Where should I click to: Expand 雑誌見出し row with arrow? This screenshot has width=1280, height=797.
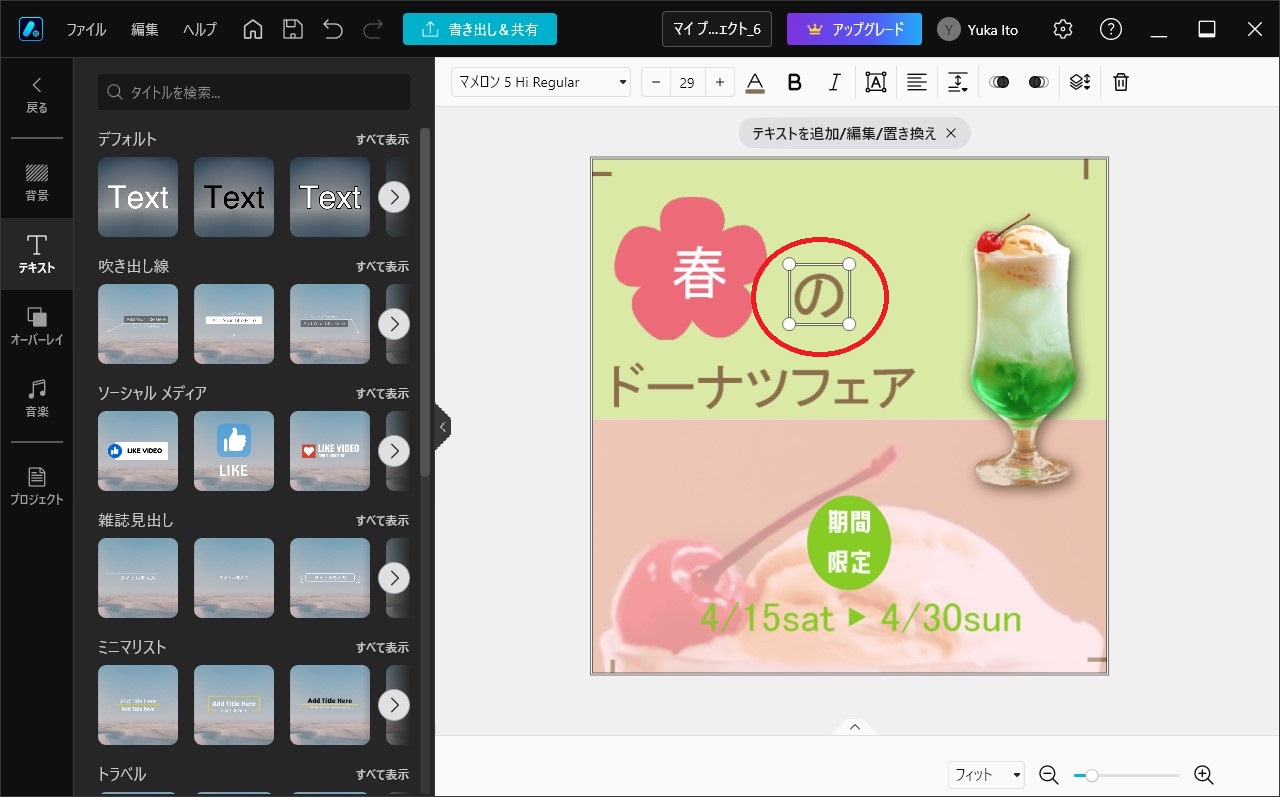(x=394, y=578)
